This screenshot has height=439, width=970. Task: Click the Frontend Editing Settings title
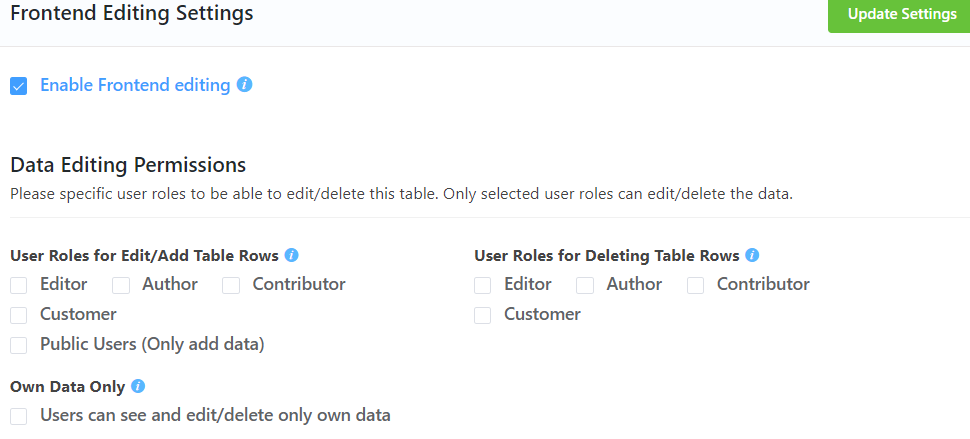point(131,14)
